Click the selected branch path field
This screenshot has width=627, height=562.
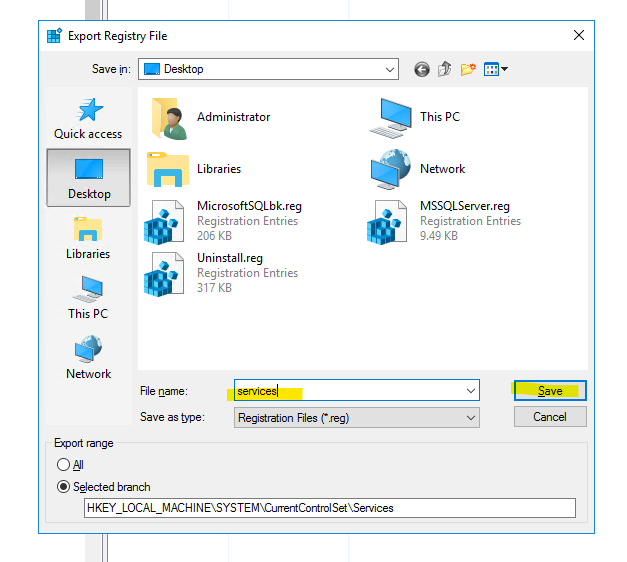pyautogui.click(x=330, y=508)
